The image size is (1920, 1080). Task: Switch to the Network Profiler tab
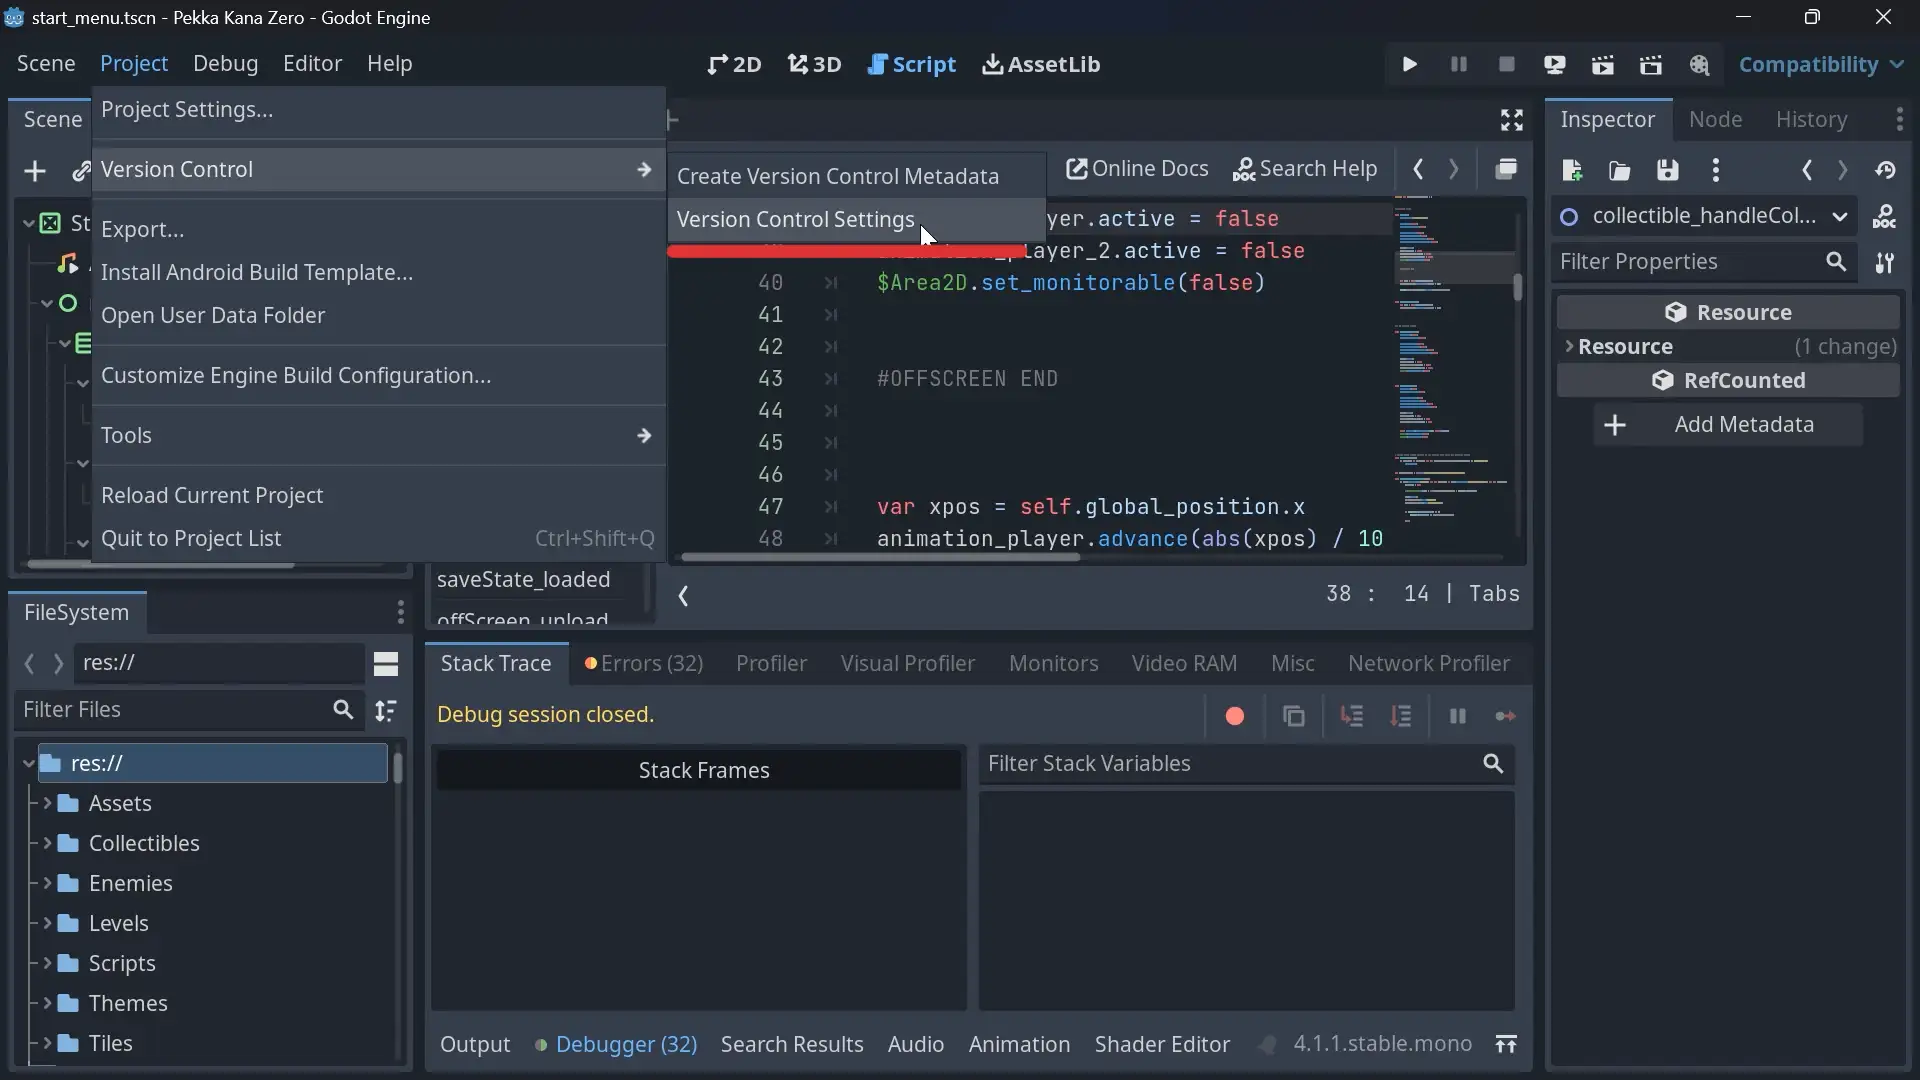pos(1428,663)
